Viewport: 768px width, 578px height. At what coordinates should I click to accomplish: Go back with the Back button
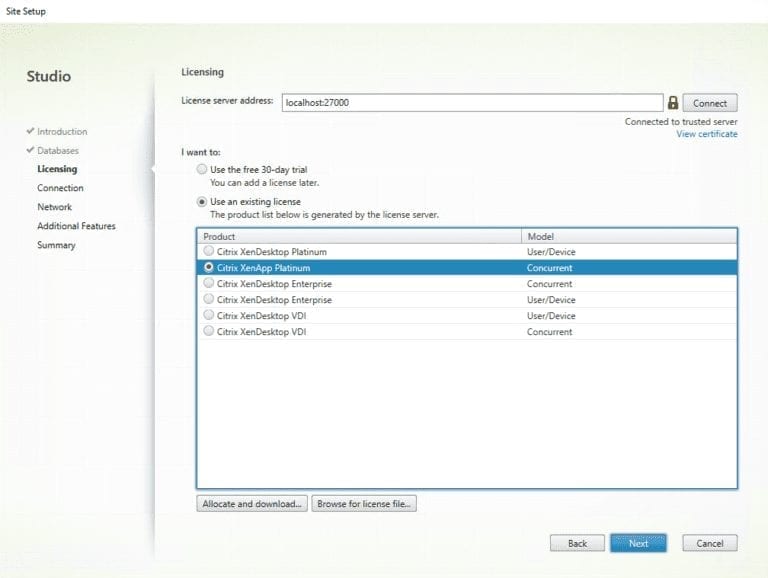(577, 543)
